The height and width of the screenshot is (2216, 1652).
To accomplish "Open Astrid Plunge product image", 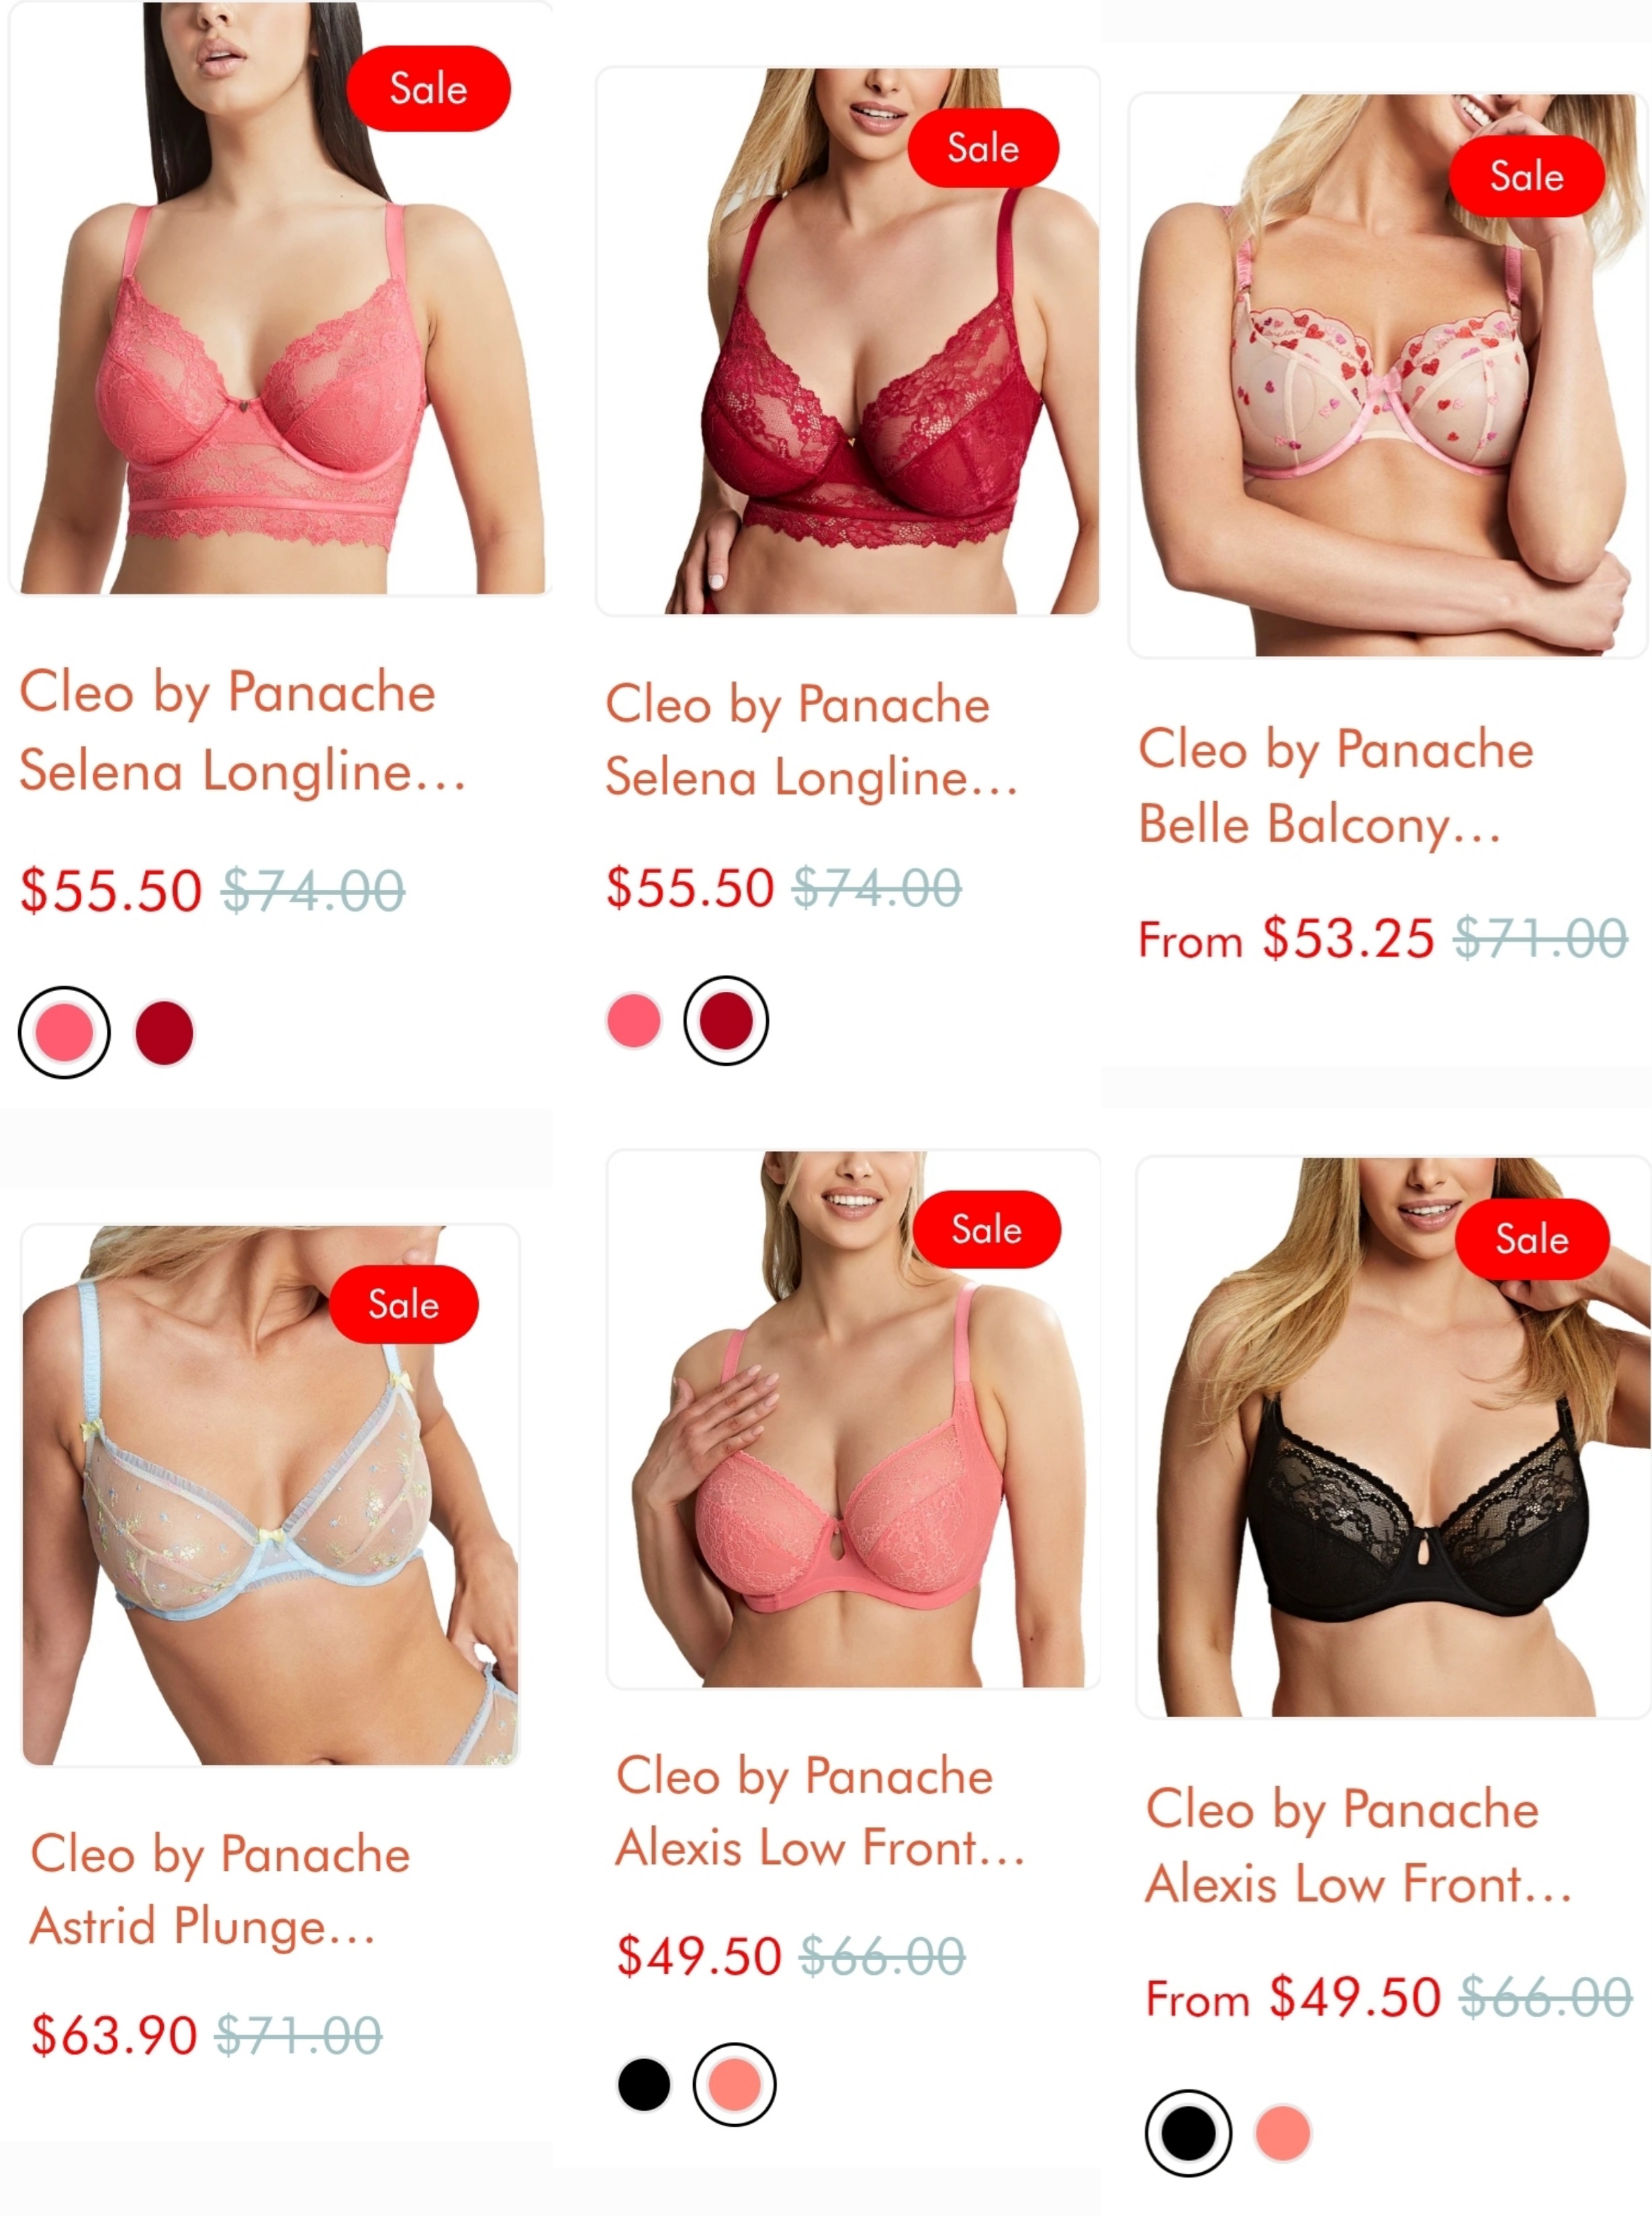I will 270,1494.
